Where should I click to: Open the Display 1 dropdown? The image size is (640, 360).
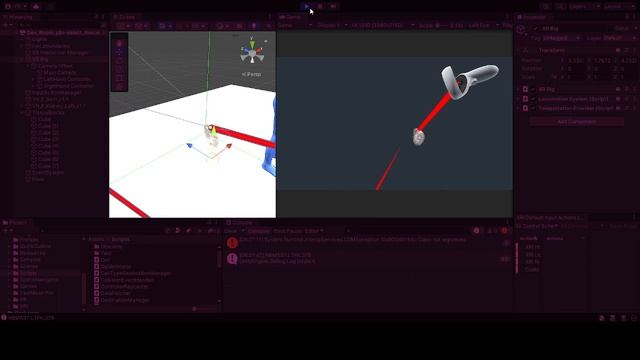(x=332, y=25)
